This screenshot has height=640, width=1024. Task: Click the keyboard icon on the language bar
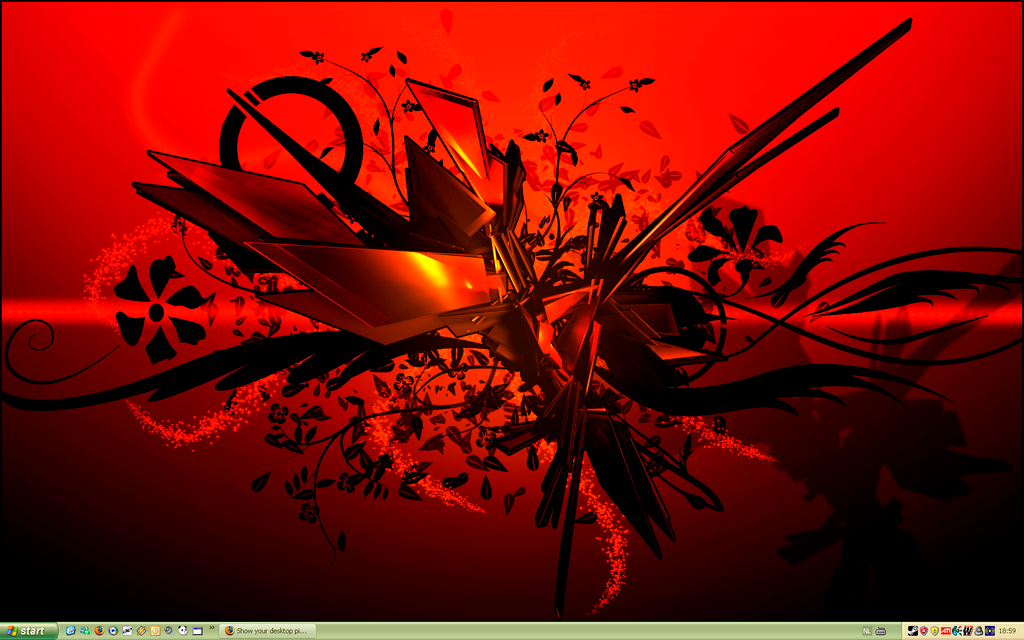coord(880,631)
